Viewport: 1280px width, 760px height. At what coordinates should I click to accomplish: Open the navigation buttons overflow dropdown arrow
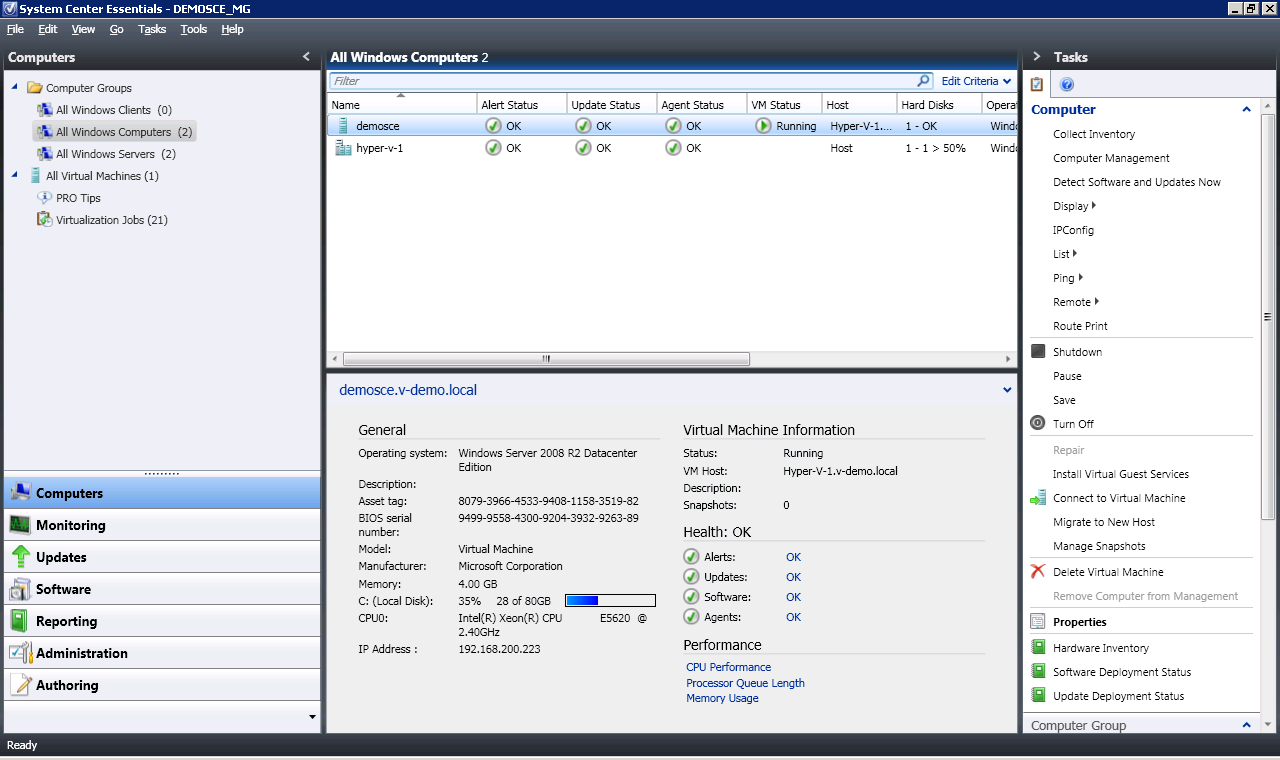point(312,717)
